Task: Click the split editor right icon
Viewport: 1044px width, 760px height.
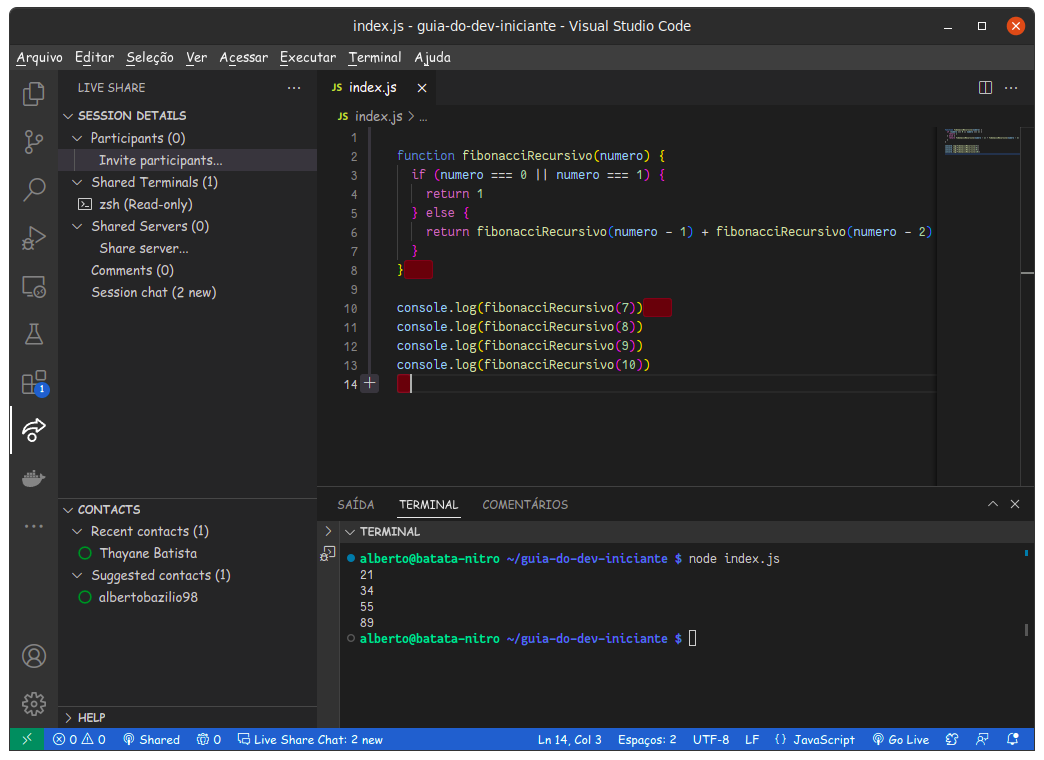Action: 985,88
